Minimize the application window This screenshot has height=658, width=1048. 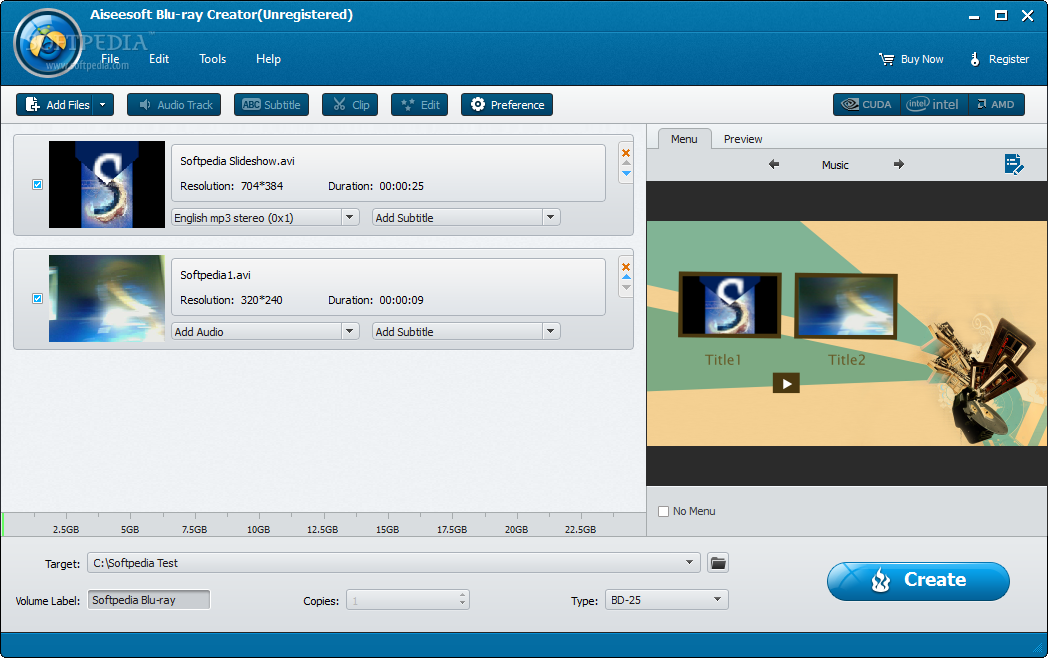(974, 16)
